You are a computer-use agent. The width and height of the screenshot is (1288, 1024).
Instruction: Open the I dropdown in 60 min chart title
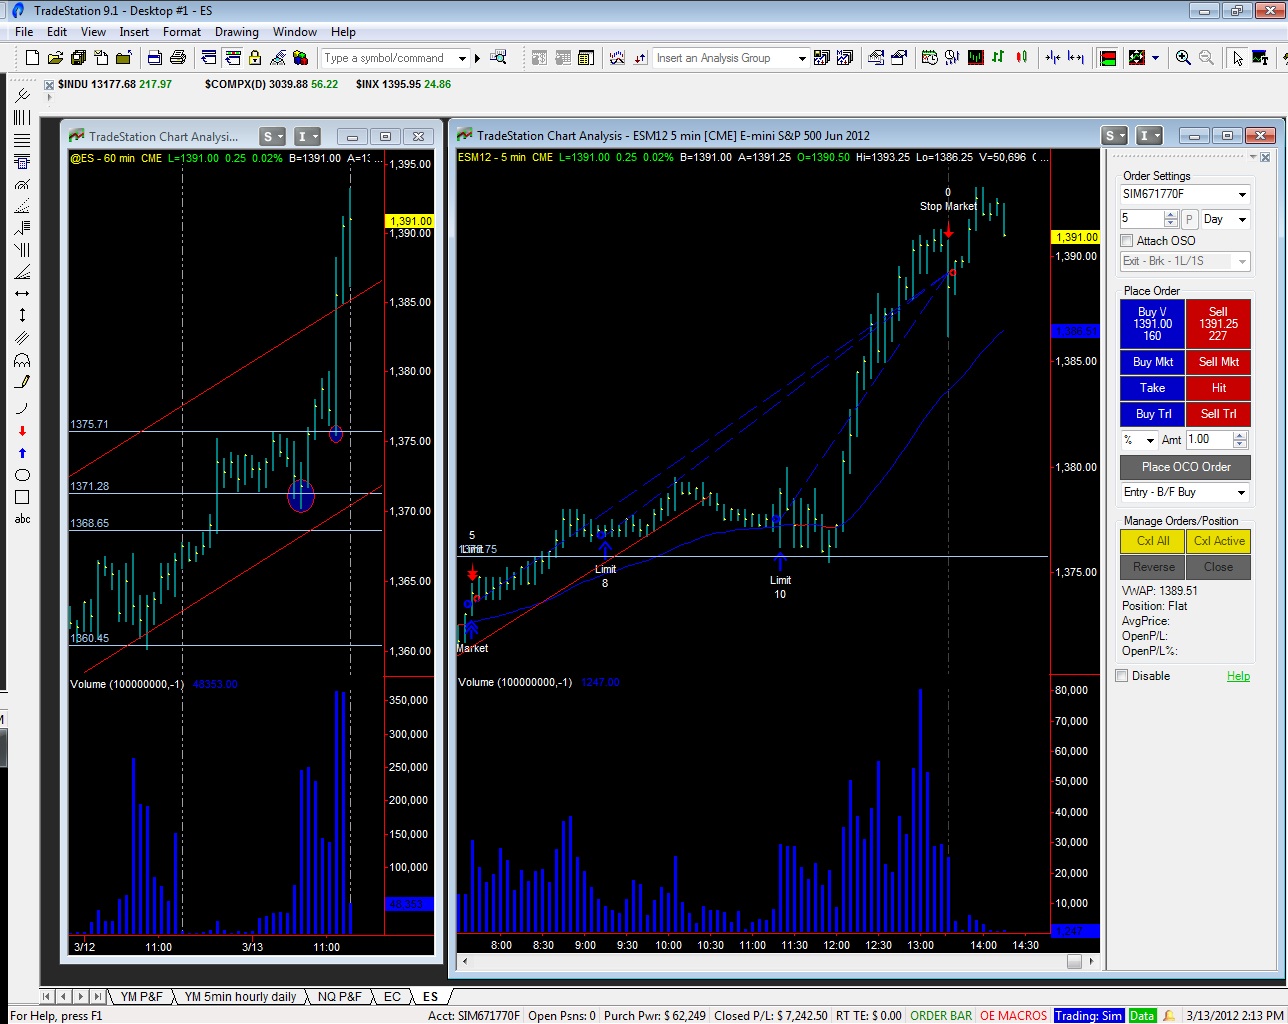pyautogui.click(x=307, y=136)
